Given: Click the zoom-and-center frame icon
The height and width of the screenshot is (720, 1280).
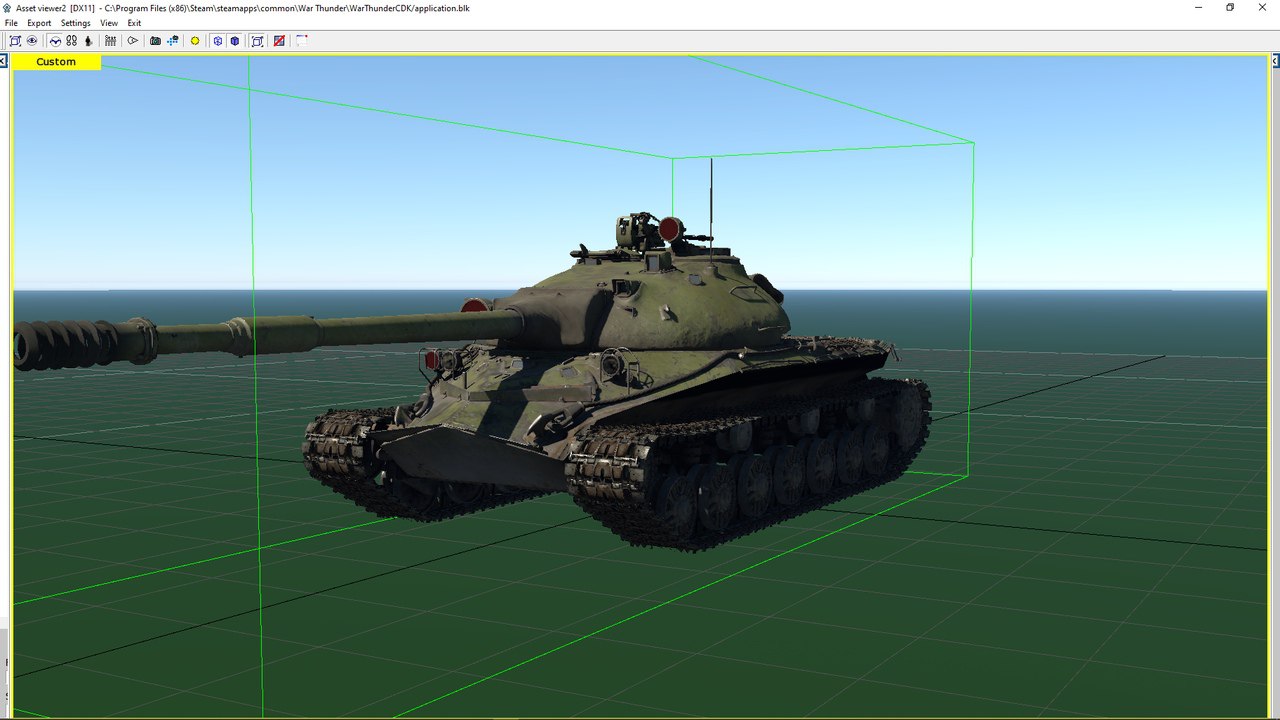Looking at the screenshot, I should pyautogui.click(x=15, y=41).
